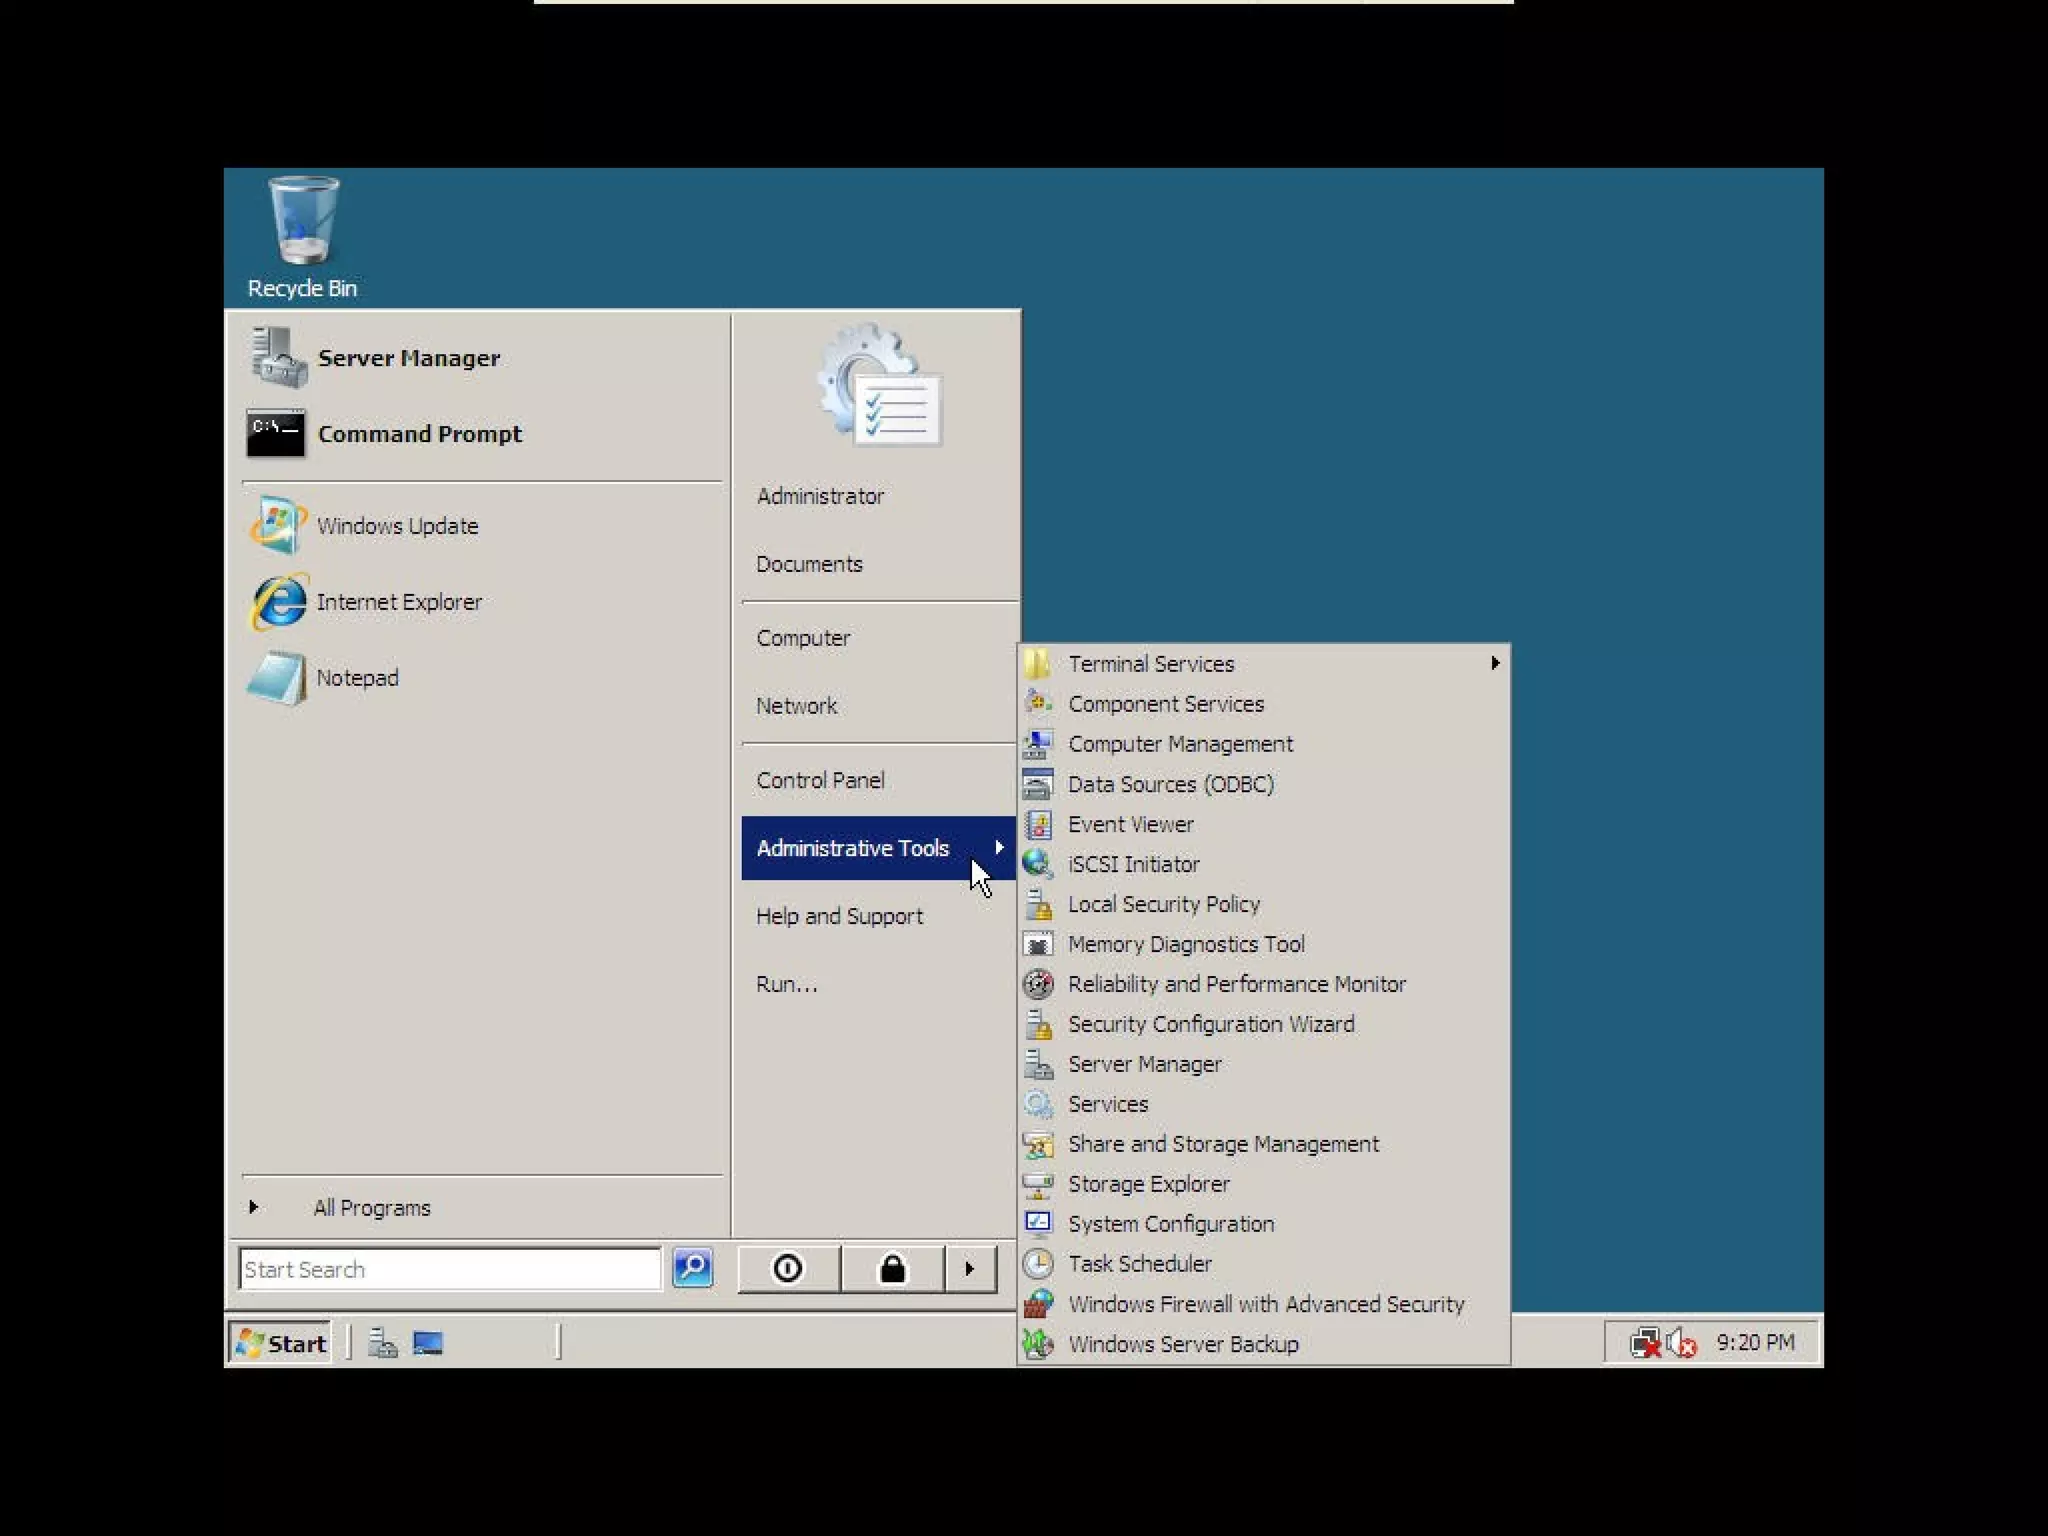Open Notepad from Start menu
Image resolution: width=2048 pixels, height=1536 pixels.
point(357,678)
